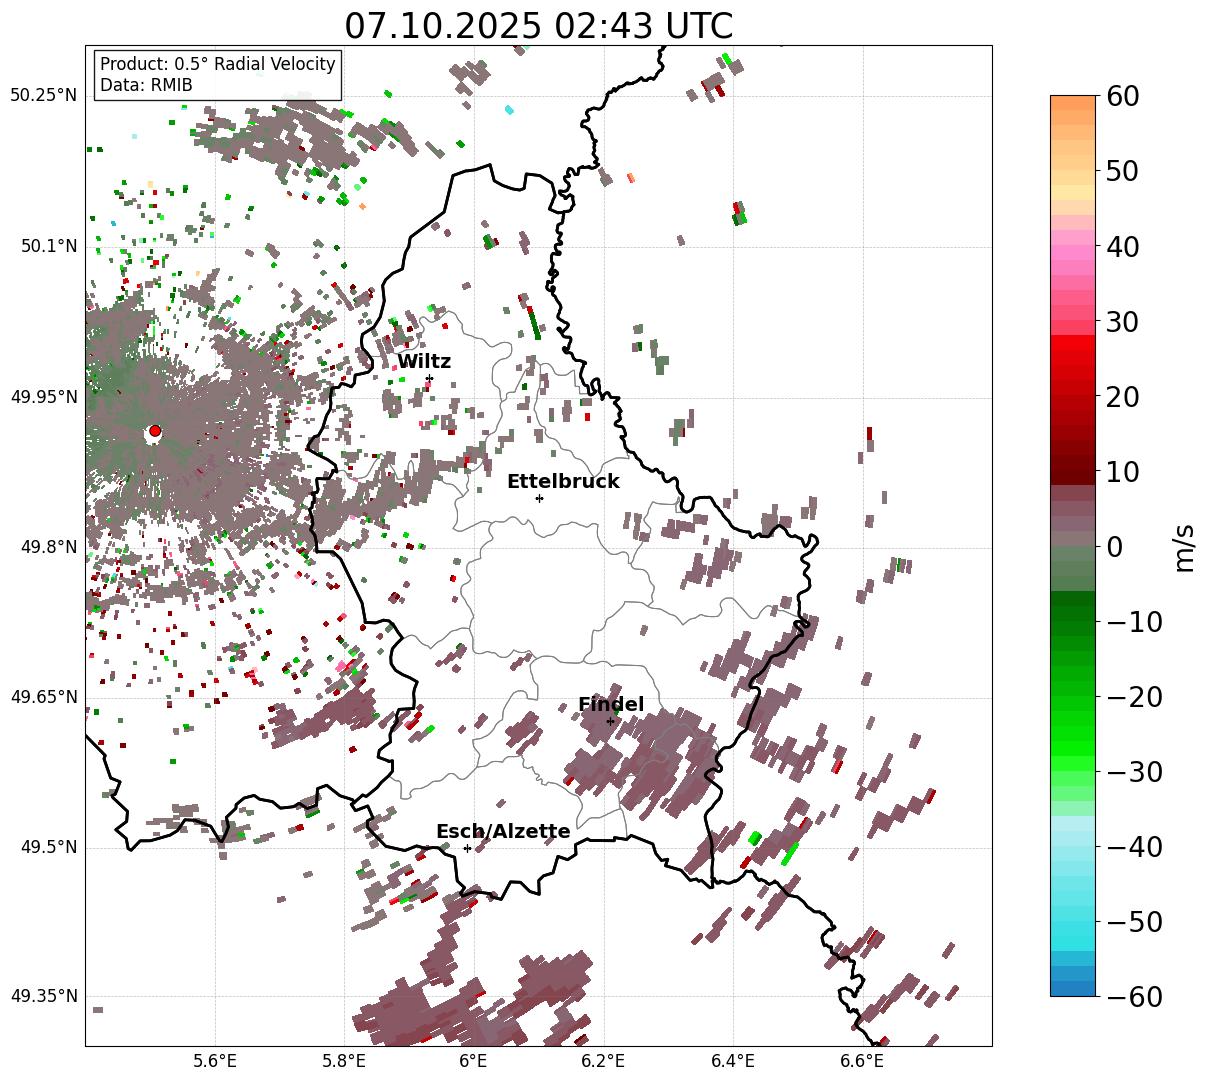Click the latitude label 49.65°N
The width and height of the screenshot is (1207, 1081).
pos(43,697)
